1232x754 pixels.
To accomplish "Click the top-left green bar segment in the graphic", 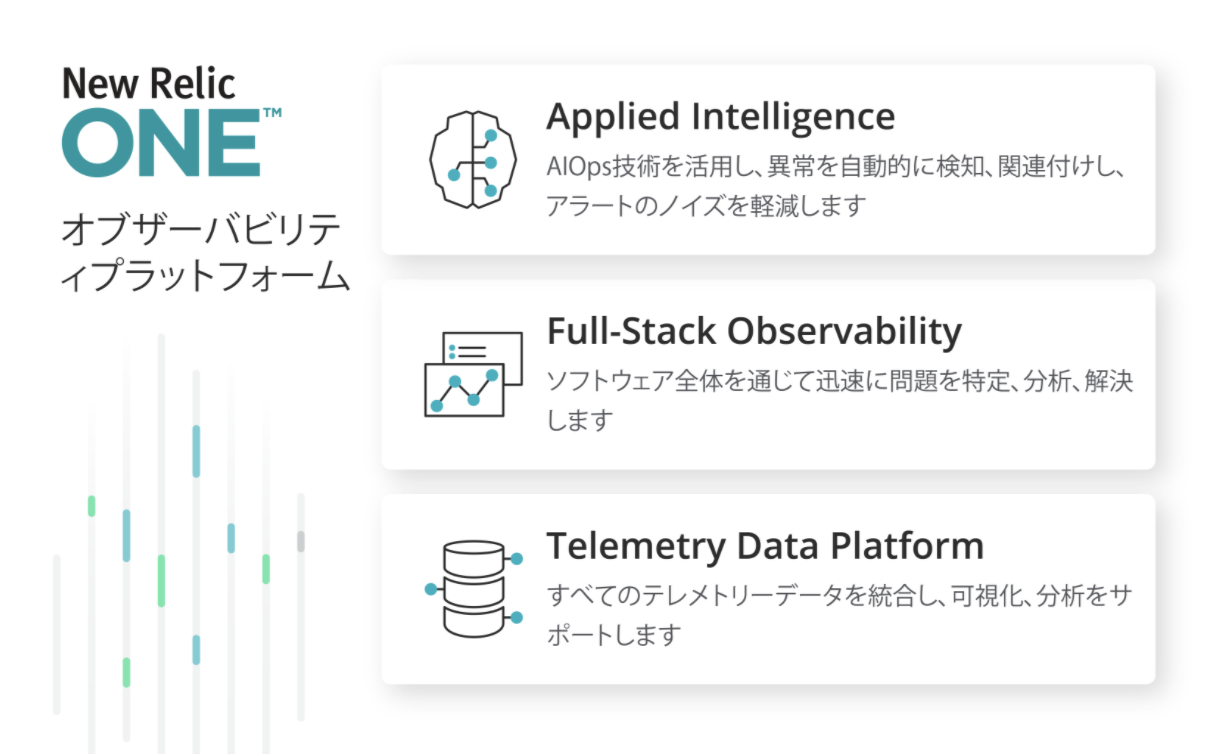I will point(91,505).
